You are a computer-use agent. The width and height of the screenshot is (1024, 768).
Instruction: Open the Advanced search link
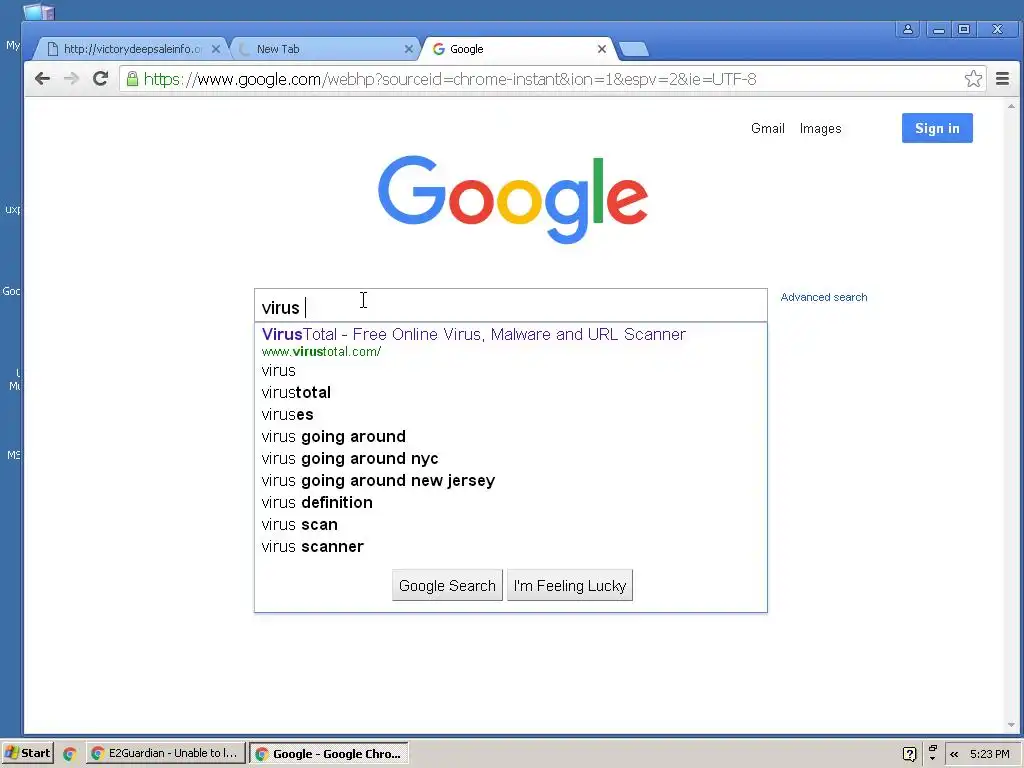tap(824, 297)
